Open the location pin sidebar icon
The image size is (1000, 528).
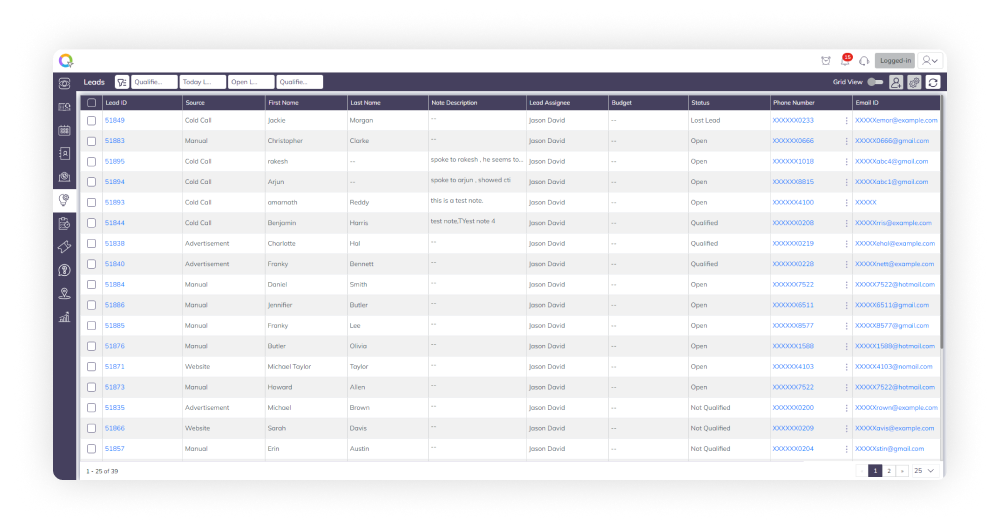click(x=65, y=294)
